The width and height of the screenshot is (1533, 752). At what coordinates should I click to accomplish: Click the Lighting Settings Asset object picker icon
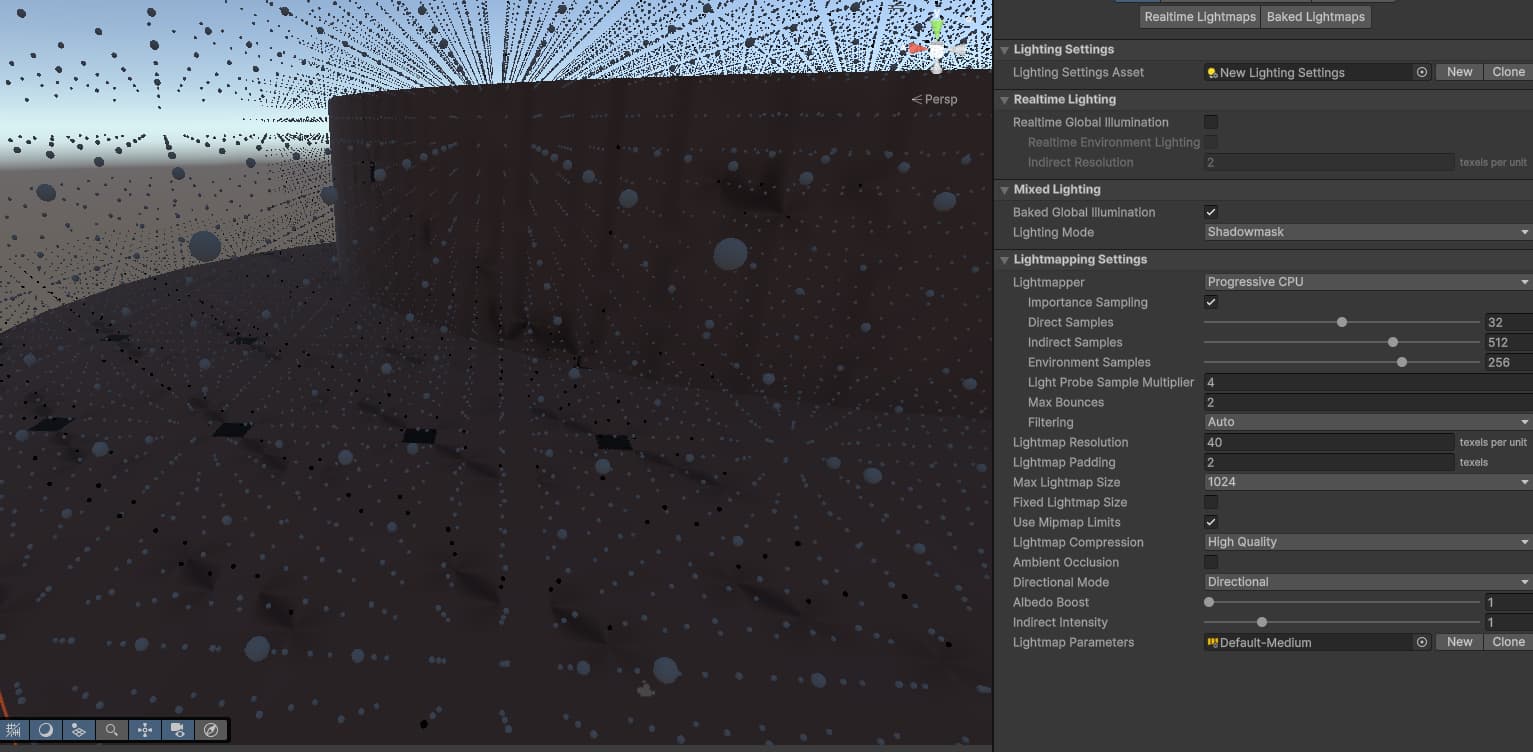tap(1422, 72)
